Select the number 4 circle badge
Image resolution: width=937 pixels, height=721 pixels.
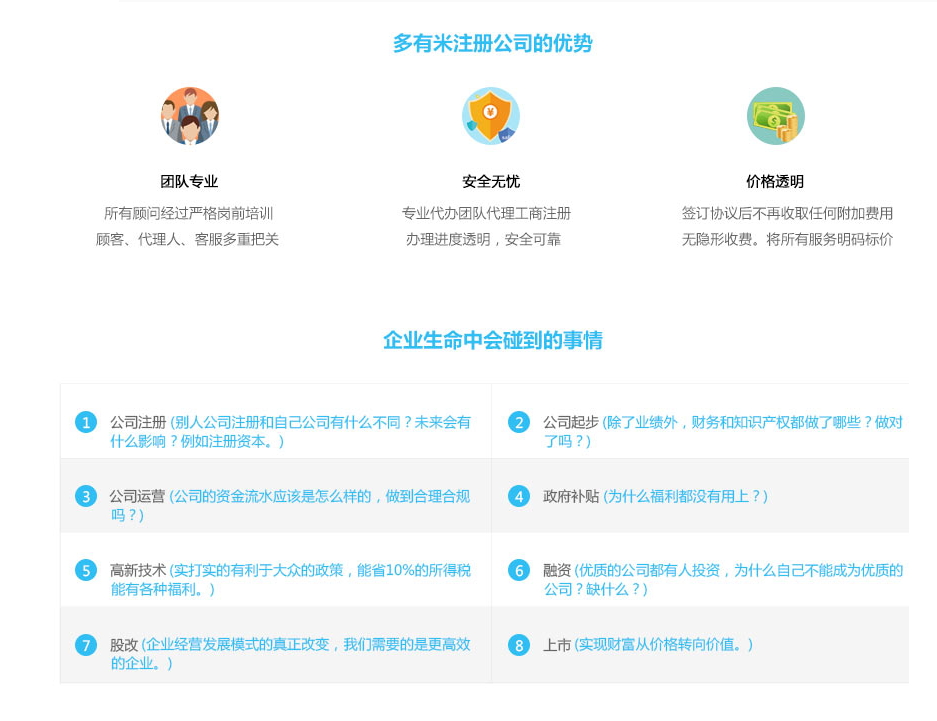[519, 496]
